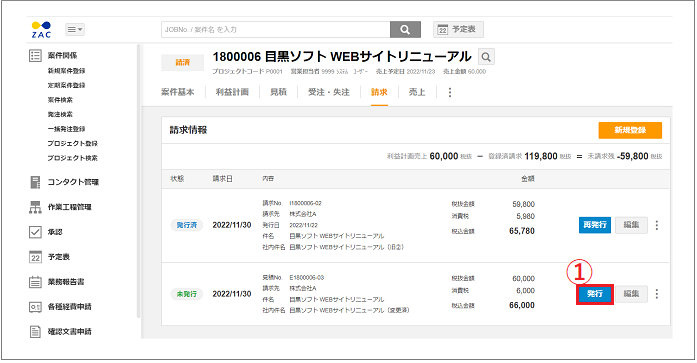Click the 請済 status label beside title
Screen dimensions: 697x363
point(183,63)
